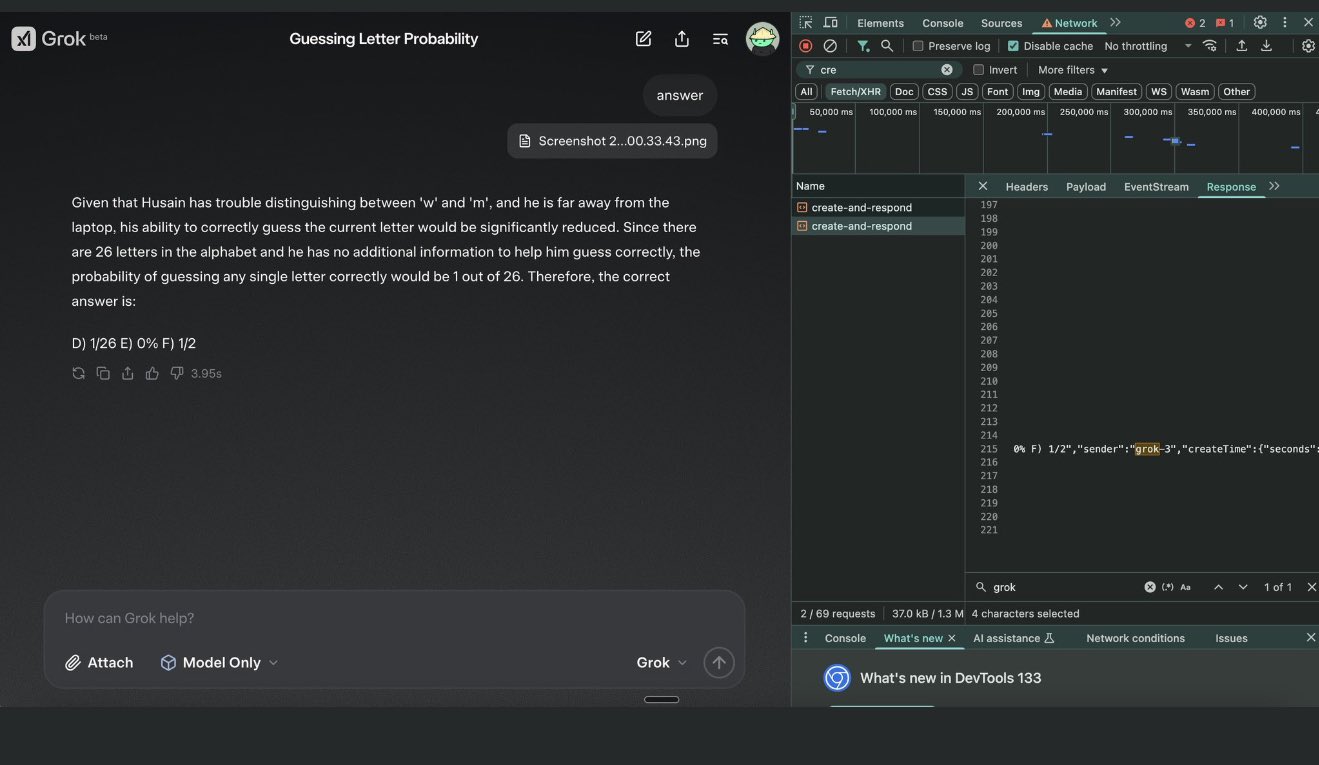Enable the Preserve log checkbox
Viewport: 1319px width, 765px height.
pyautogui.click(x=918, y=46)
